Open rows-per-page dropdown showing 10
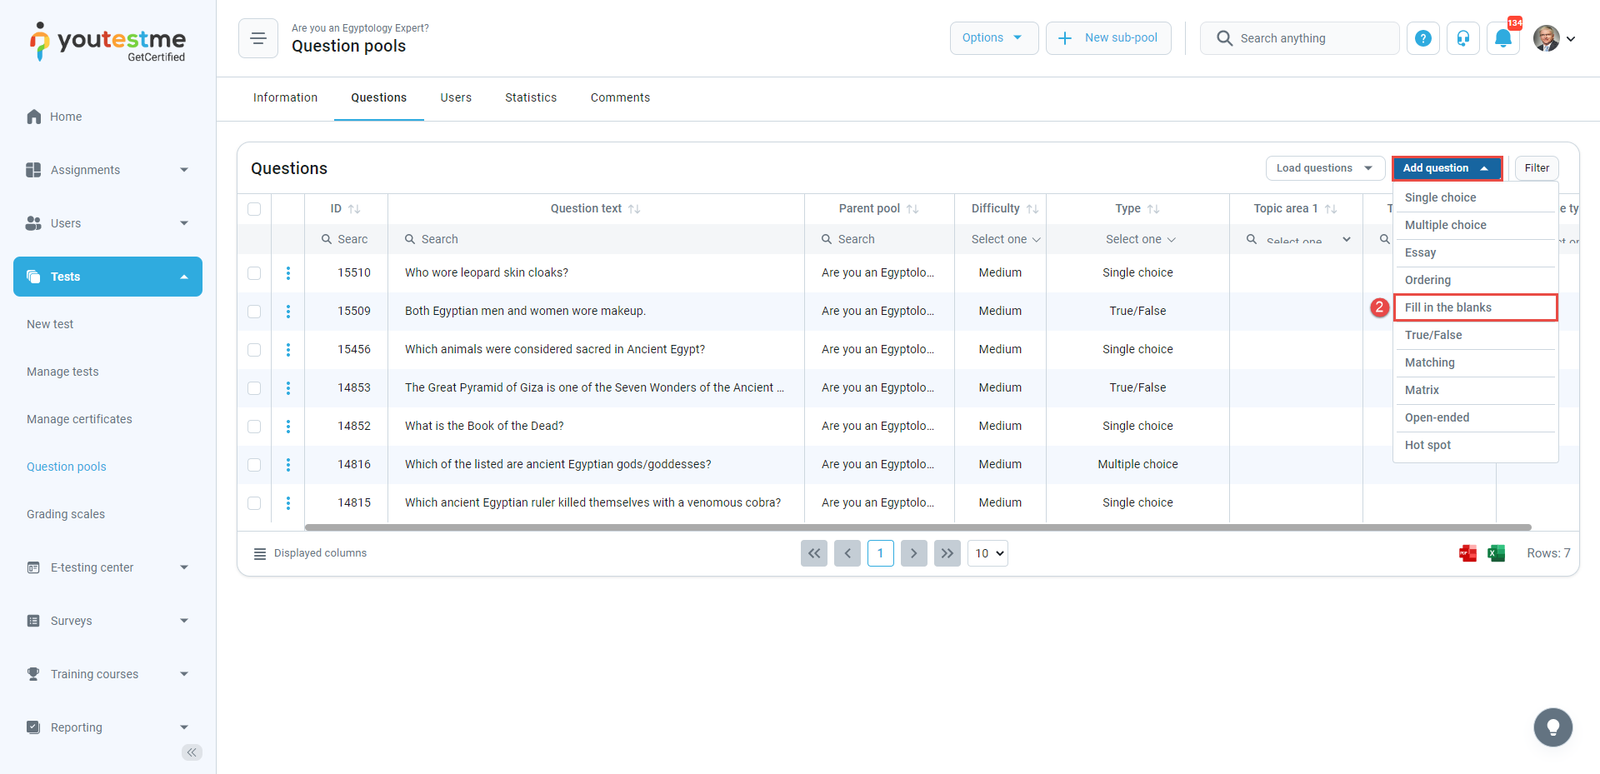The width and height of the screenshot is (1600, 774). pyautogui.click(x=987, y=553)
